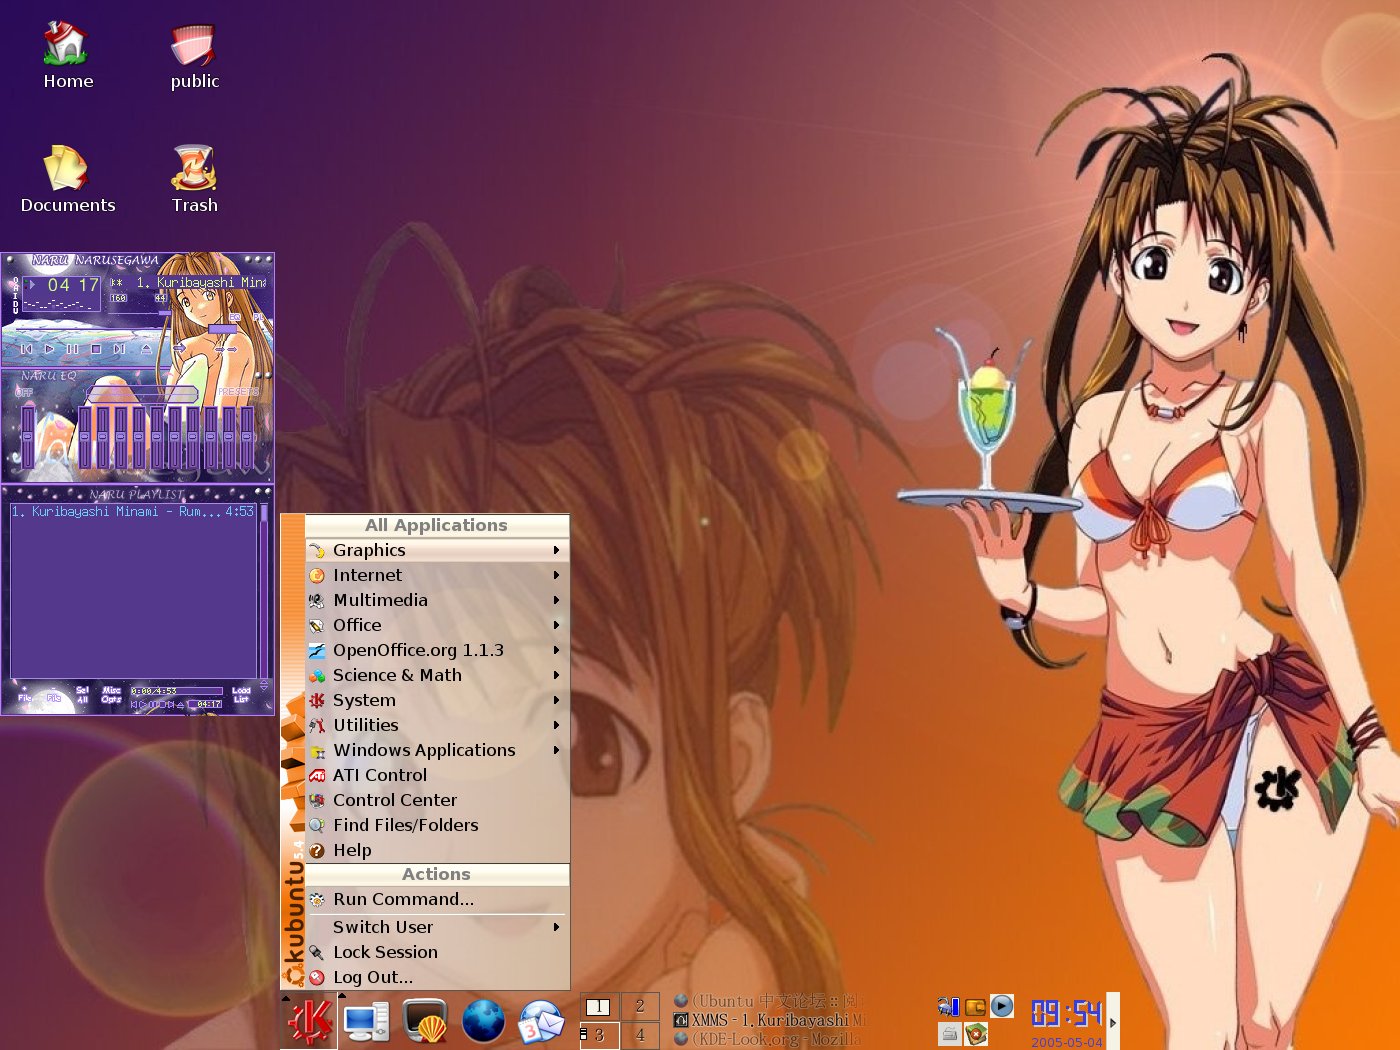Open the public folder desktop icon
Screen dimensions: 1400x1050
pos(194,57)
